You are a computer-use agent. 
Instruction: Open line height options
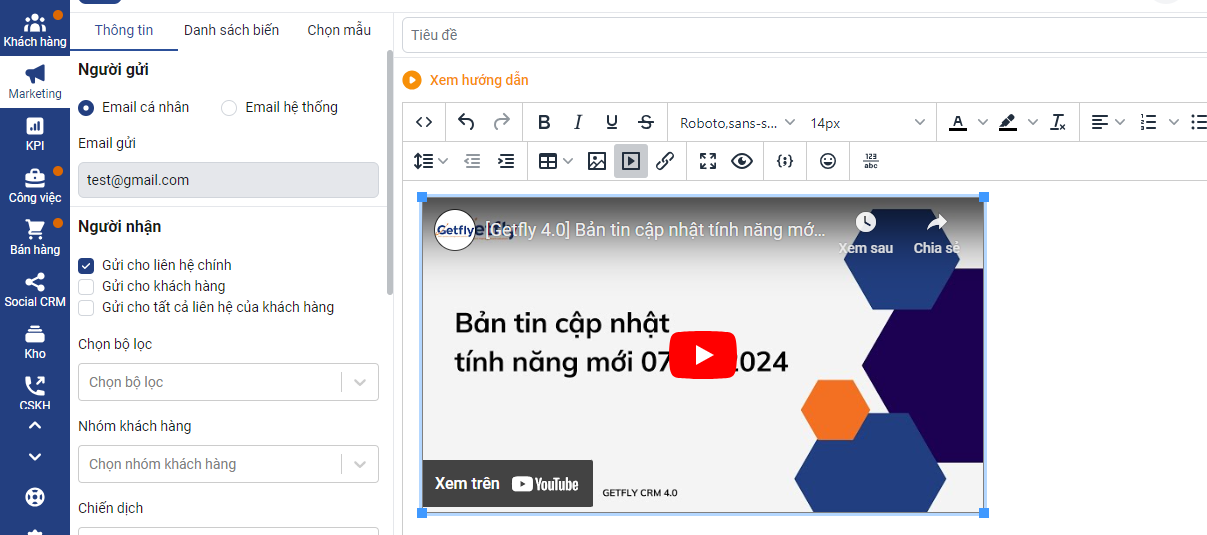pyautogui.click(x=431, y=161)
